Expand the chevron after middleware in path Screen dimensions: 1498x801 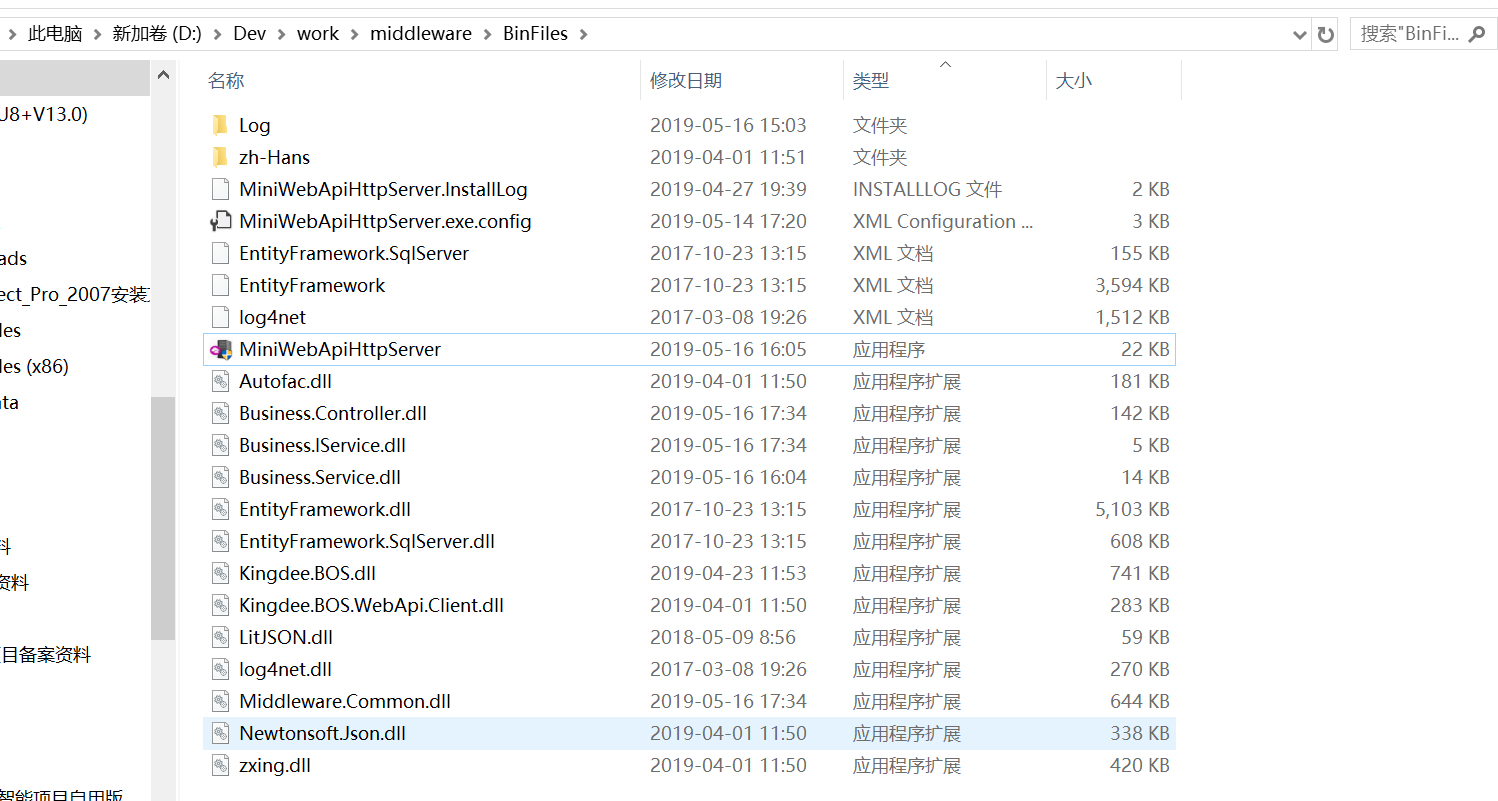[488, 34]
